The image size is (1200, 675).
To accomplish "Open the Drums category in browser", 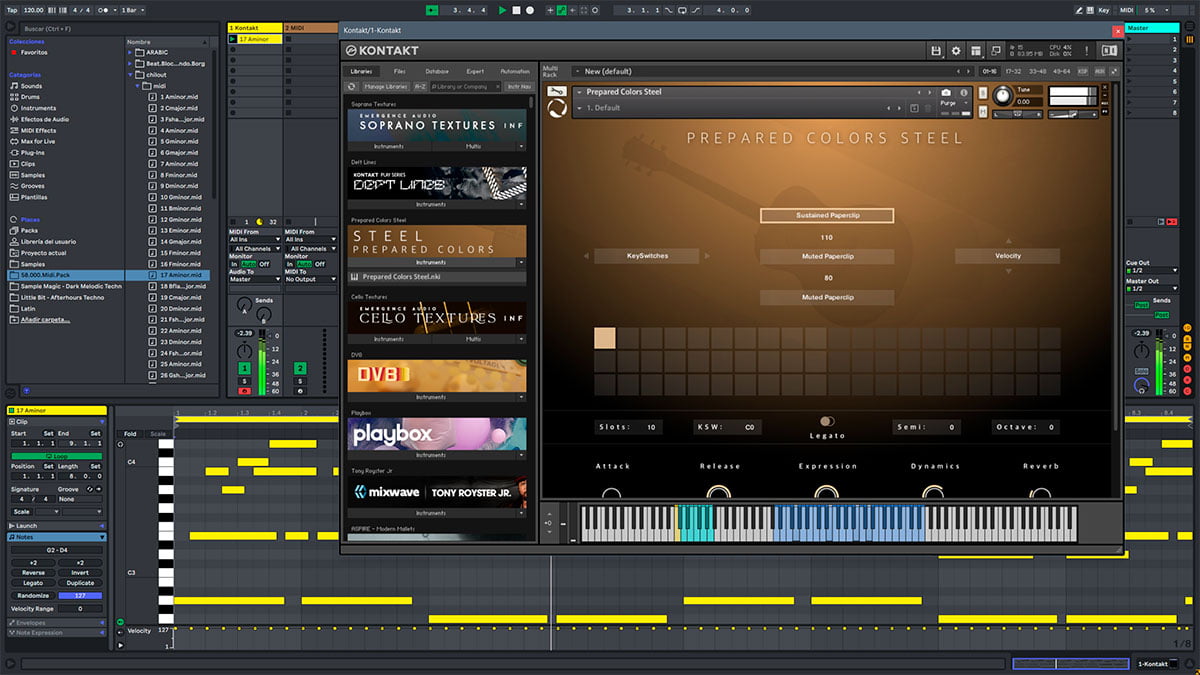I will click(x=32, y=97).
